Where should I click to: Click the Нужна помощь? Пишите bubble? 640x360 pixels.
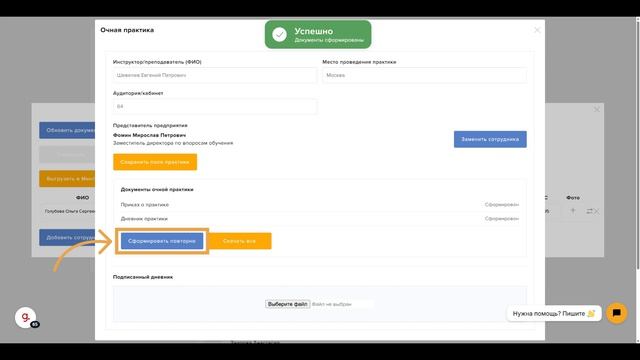click(554, 313)
